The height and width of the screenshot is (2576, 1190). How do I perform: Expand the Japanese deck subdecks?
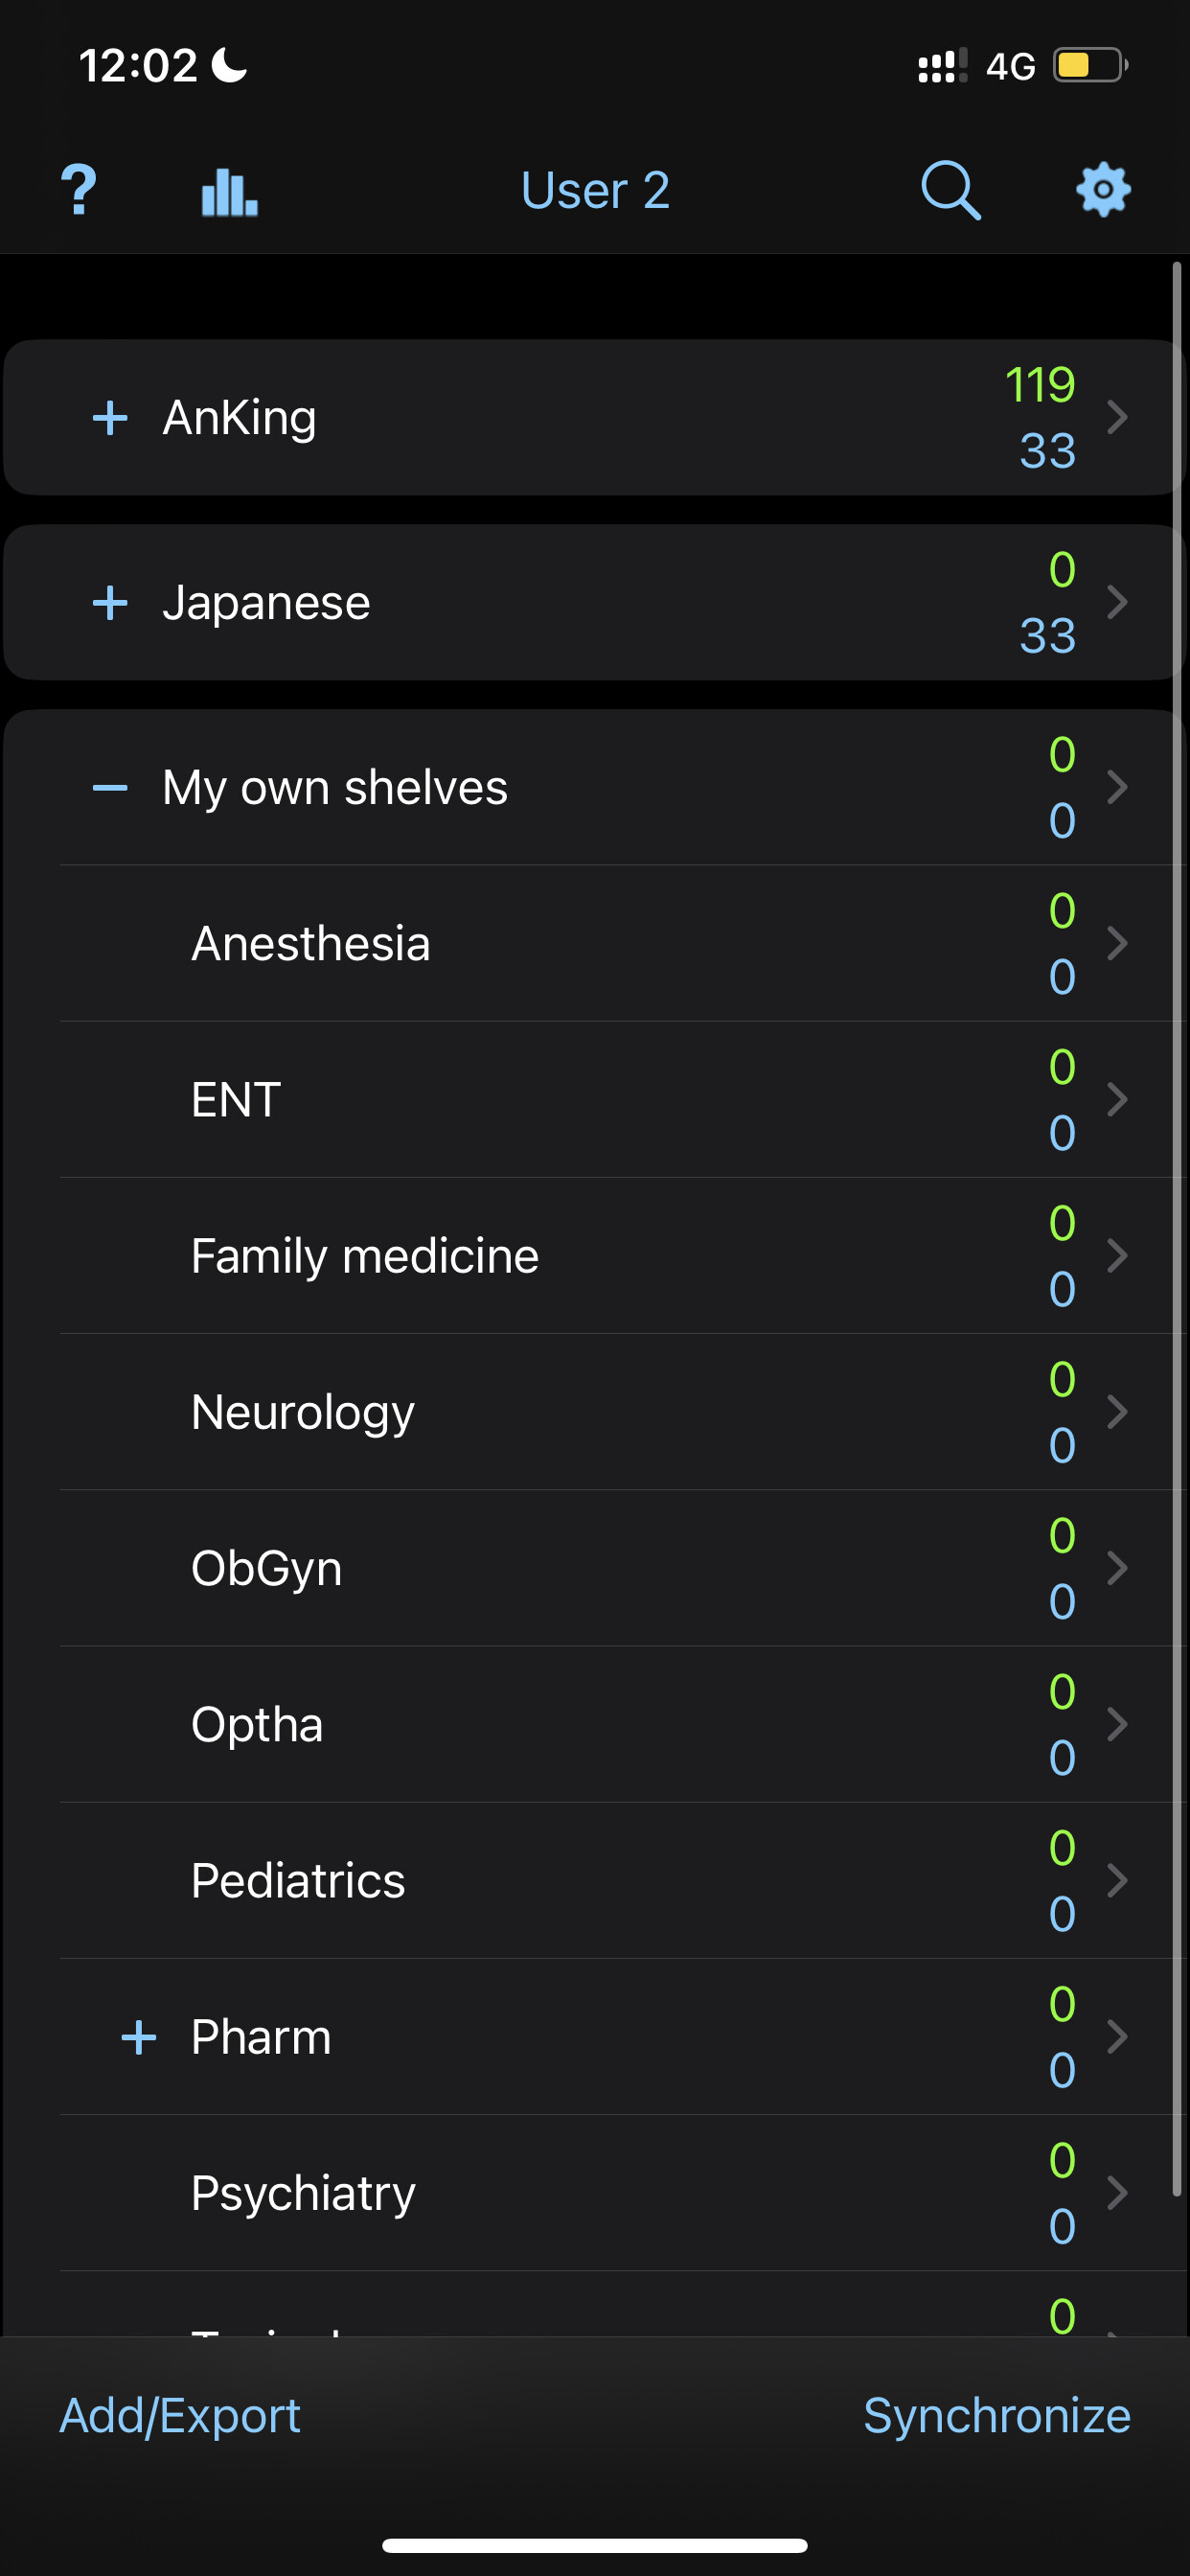[110, 602]
